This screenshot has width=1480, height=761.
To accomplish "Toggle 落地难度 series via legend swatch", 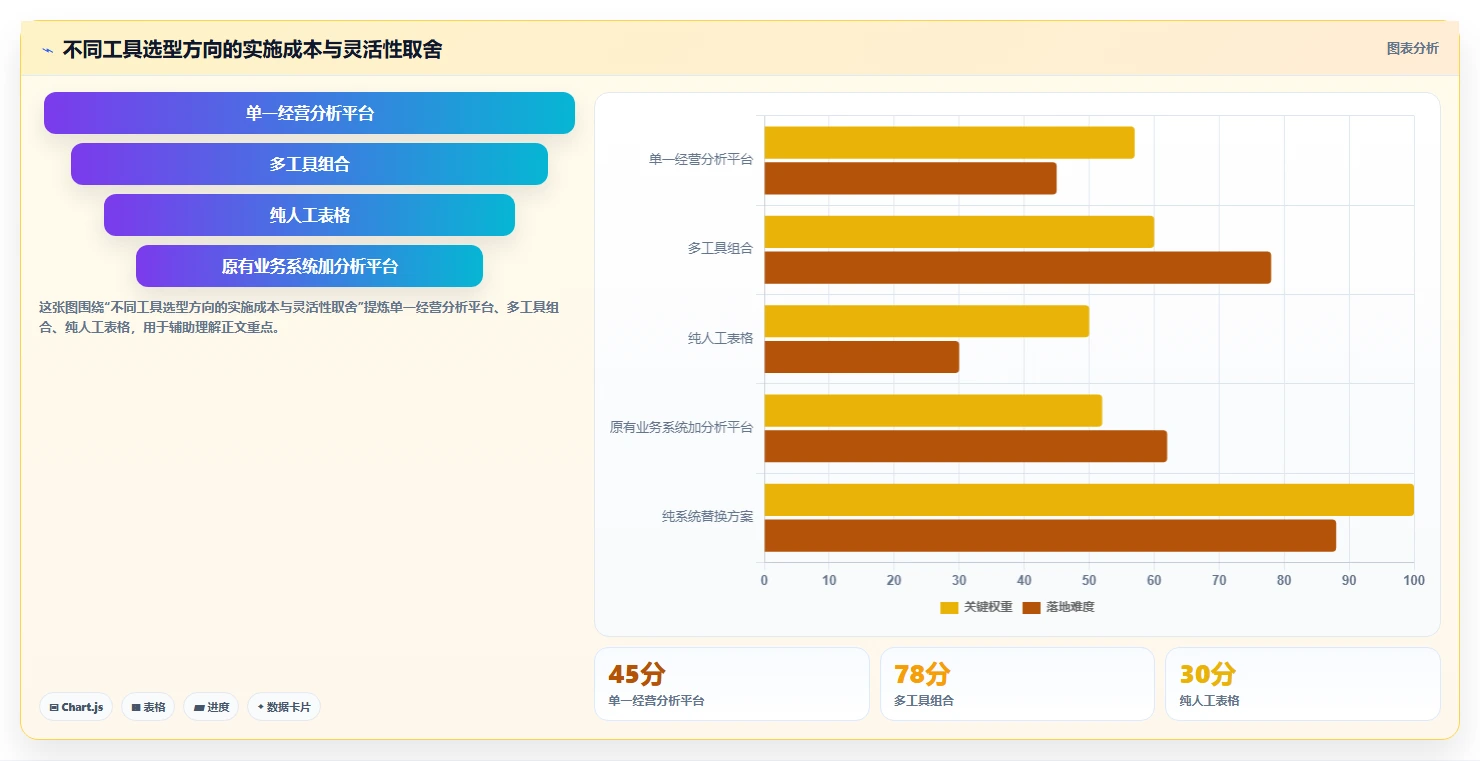I will point(1032,607).
